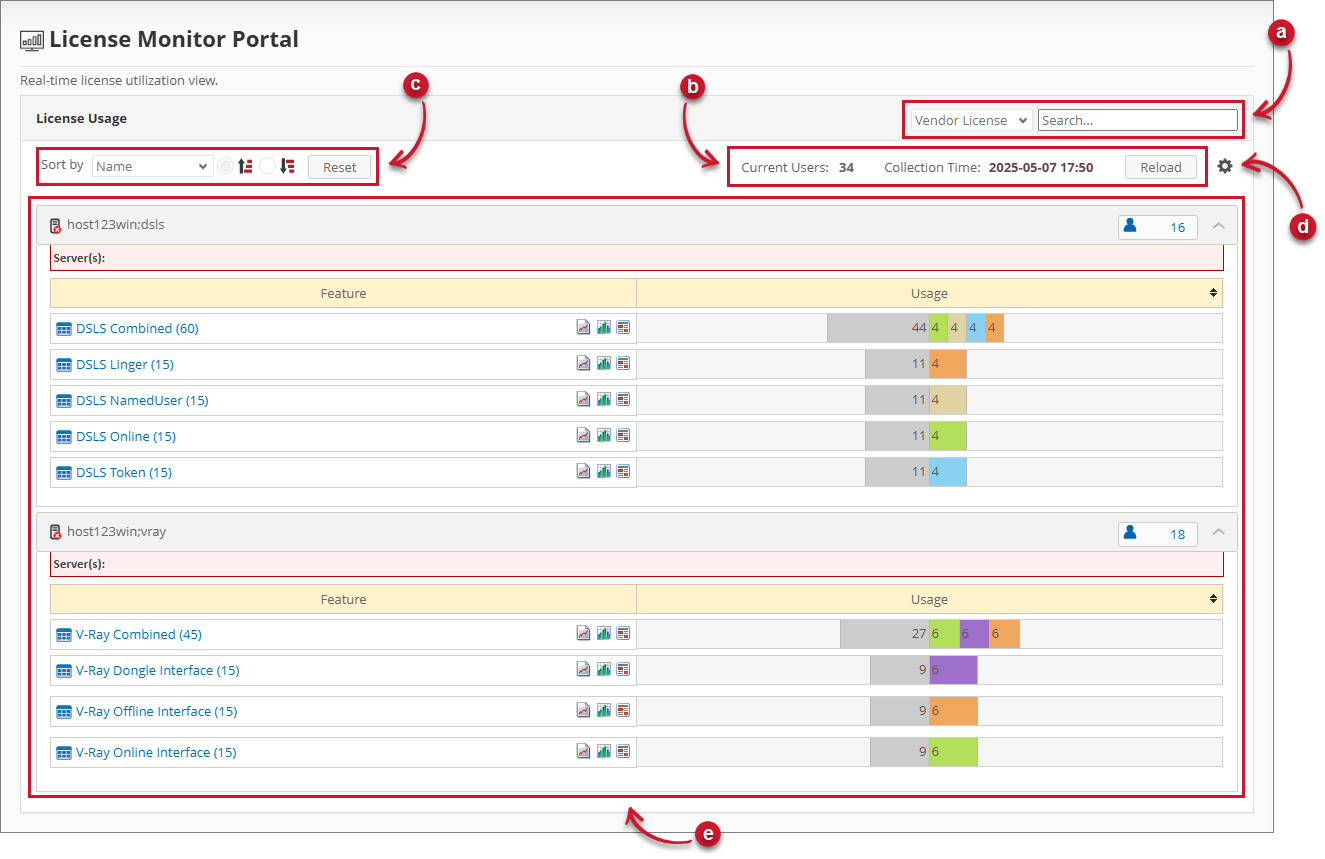Viewport: 1325px width, 859px height.
Task: Select the ascending sort radio button
Action: 225,165
